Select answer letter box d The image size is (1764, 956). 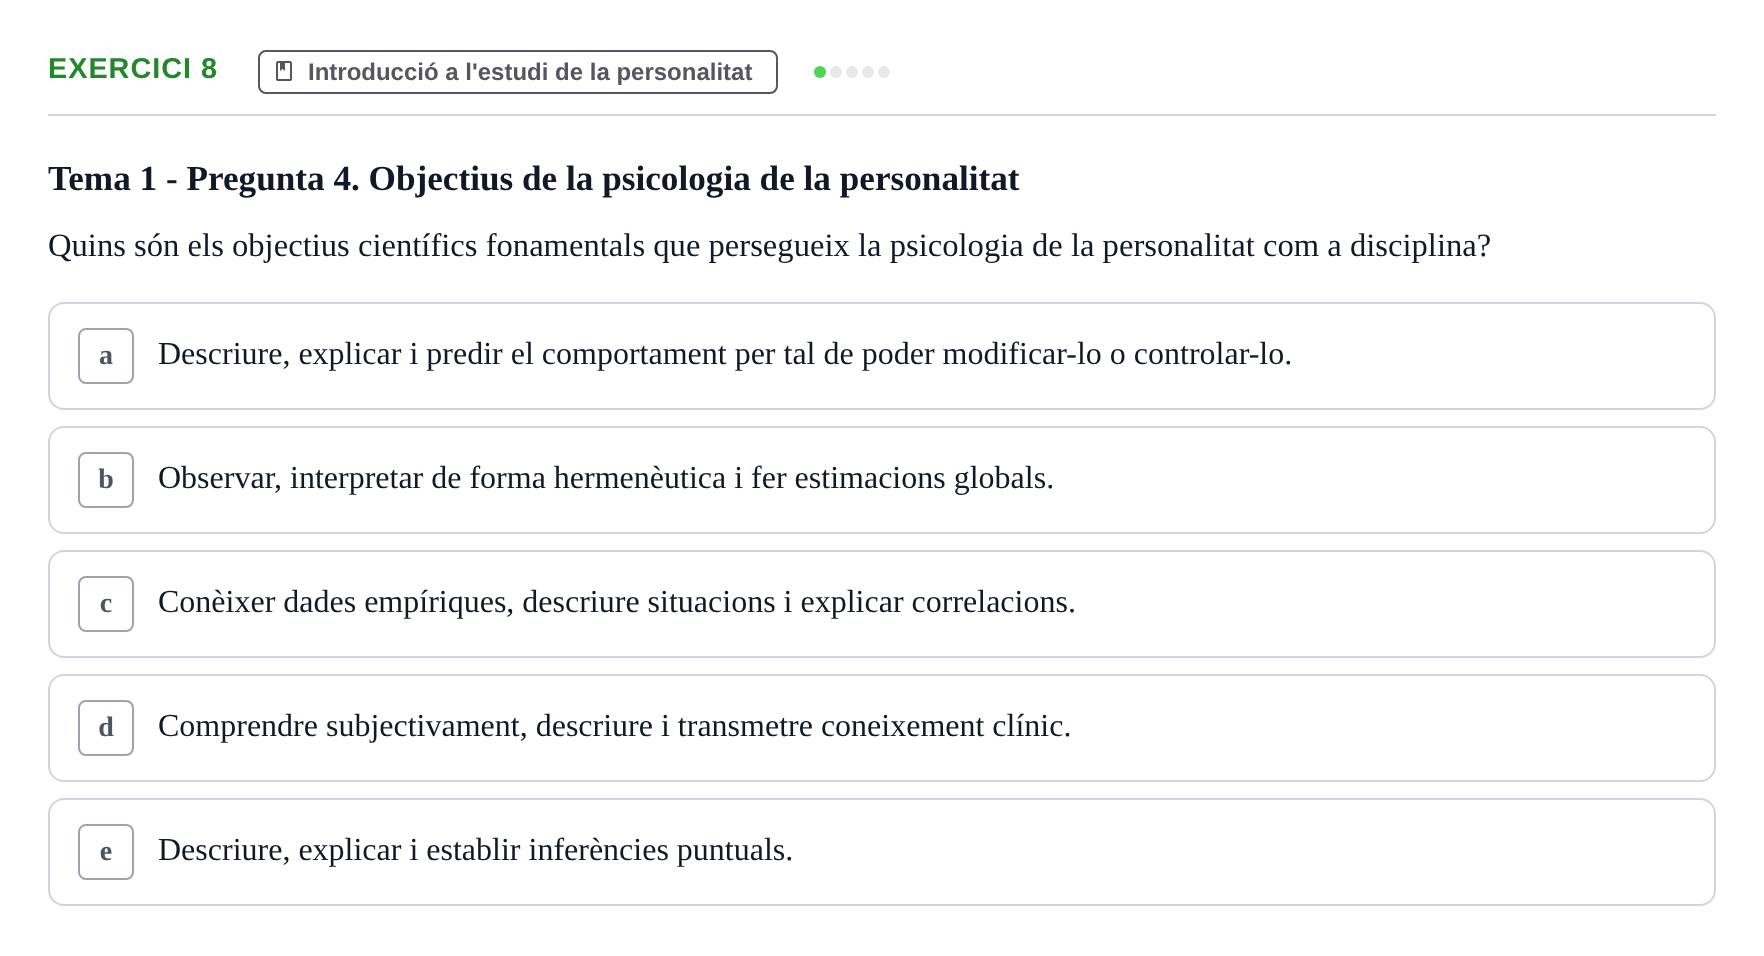point(106,728)
